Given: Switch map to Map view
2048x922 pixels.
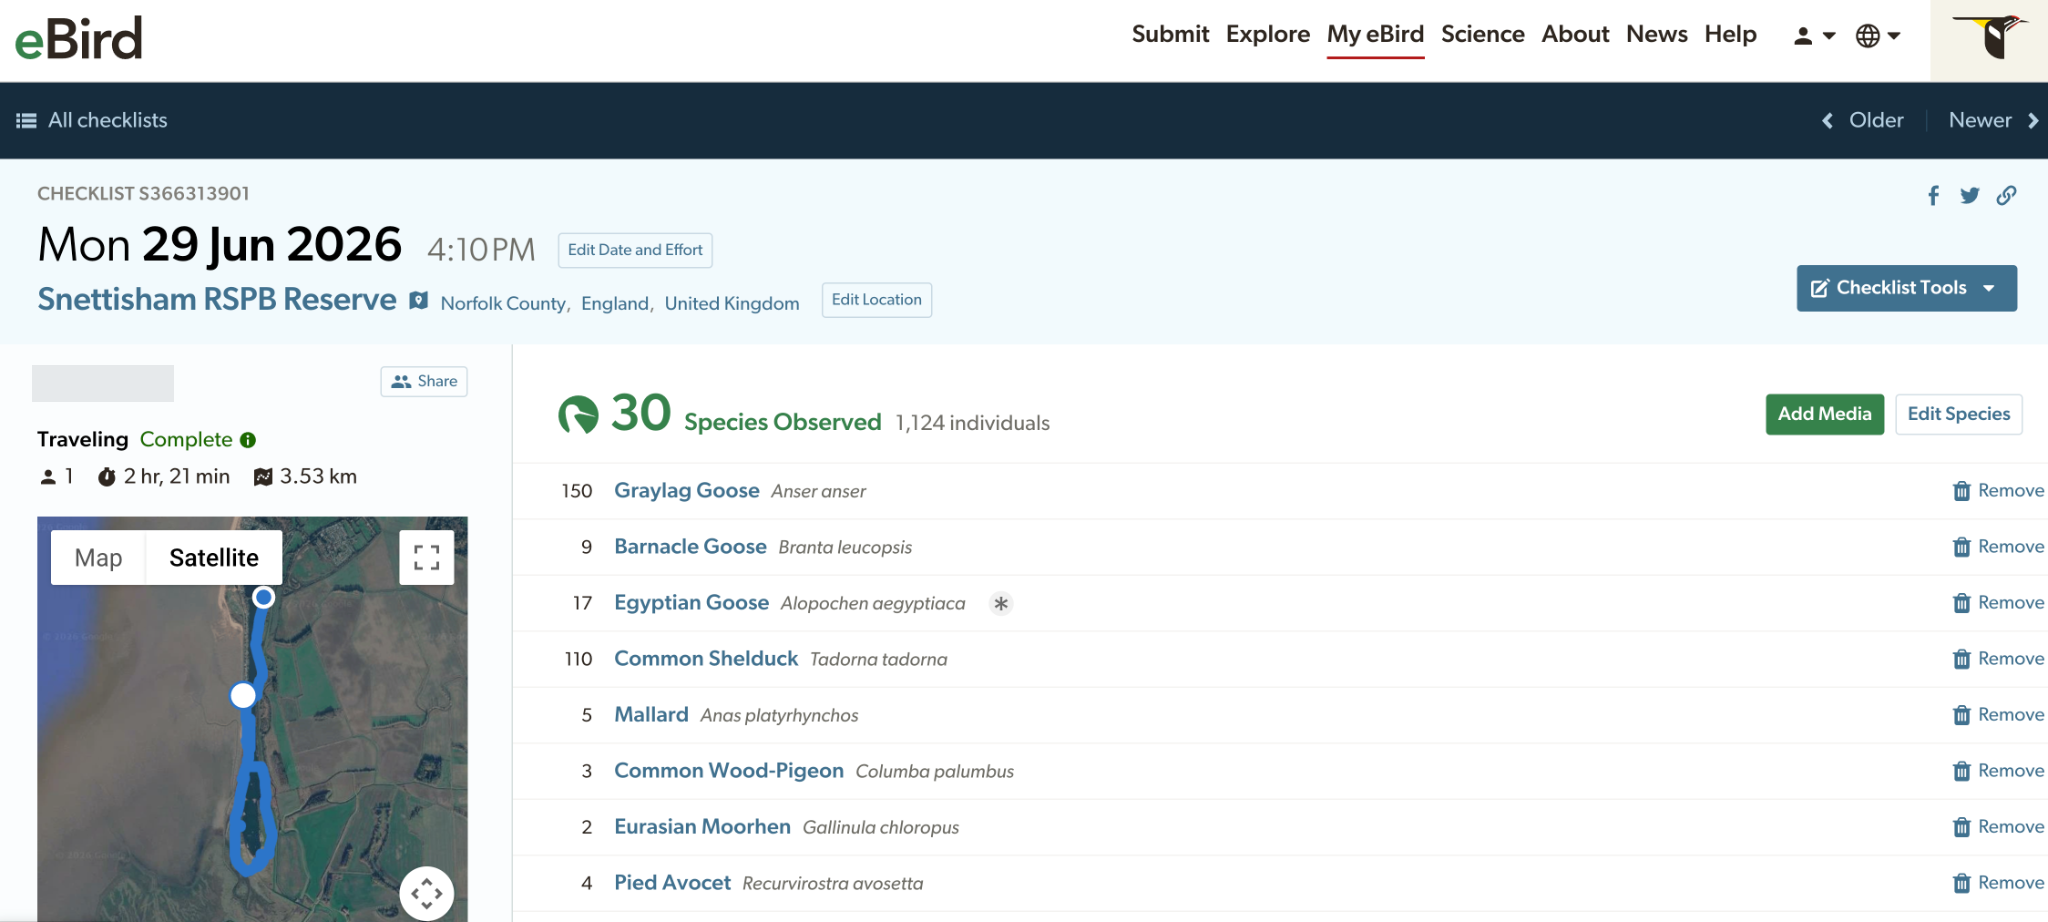Looking at the screenshot, I should [98, 558].
